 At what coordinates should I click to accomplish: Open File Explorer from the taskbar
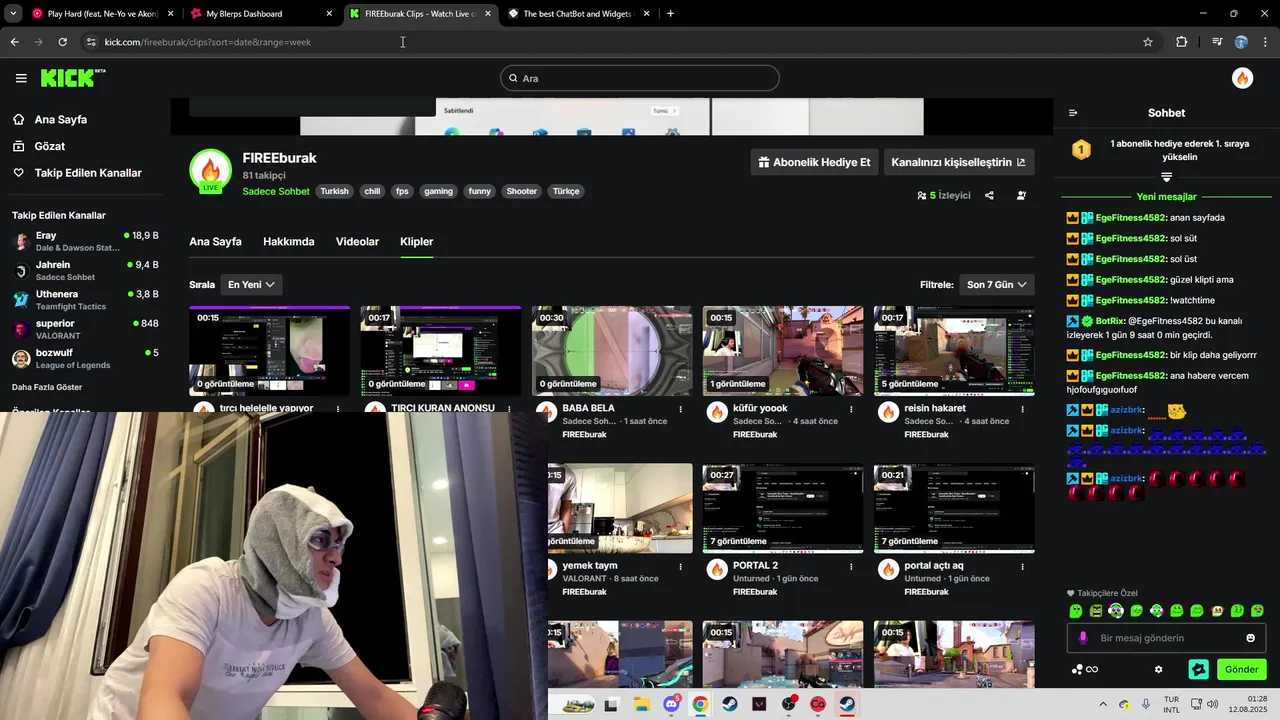(641, 704)
